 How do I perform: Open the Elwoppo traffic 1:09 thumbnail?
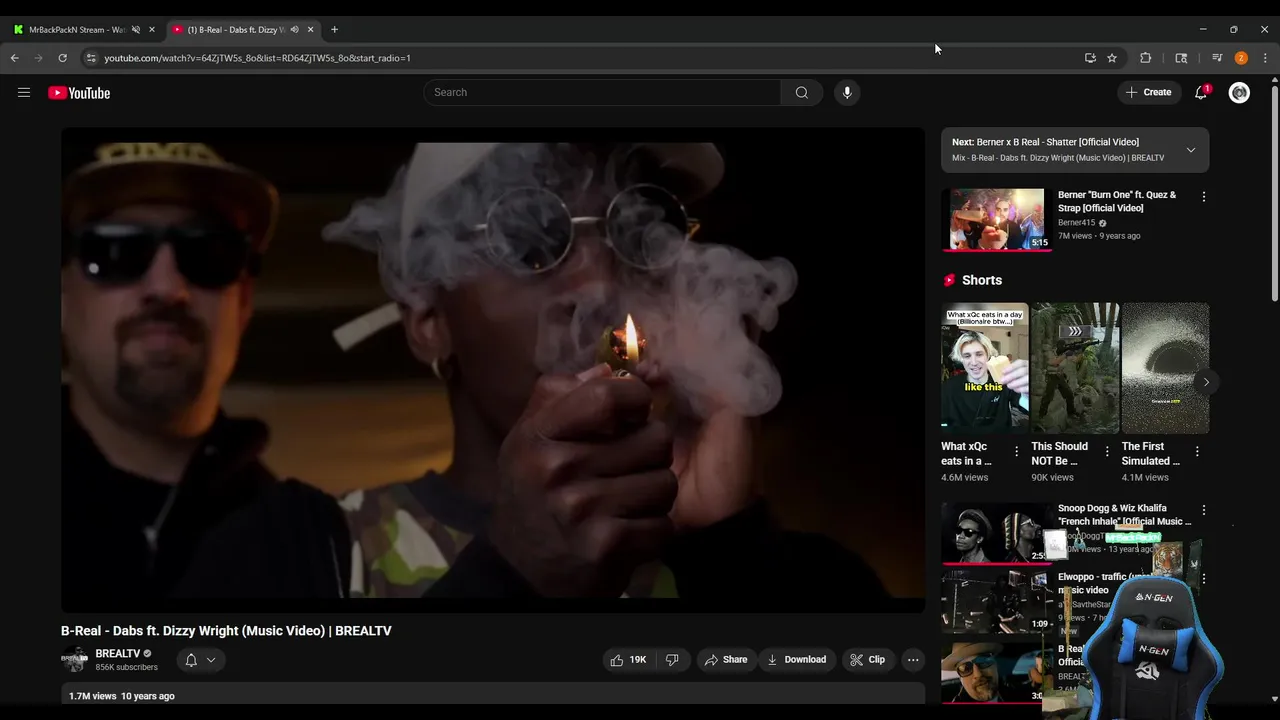(x=997, y=601)
